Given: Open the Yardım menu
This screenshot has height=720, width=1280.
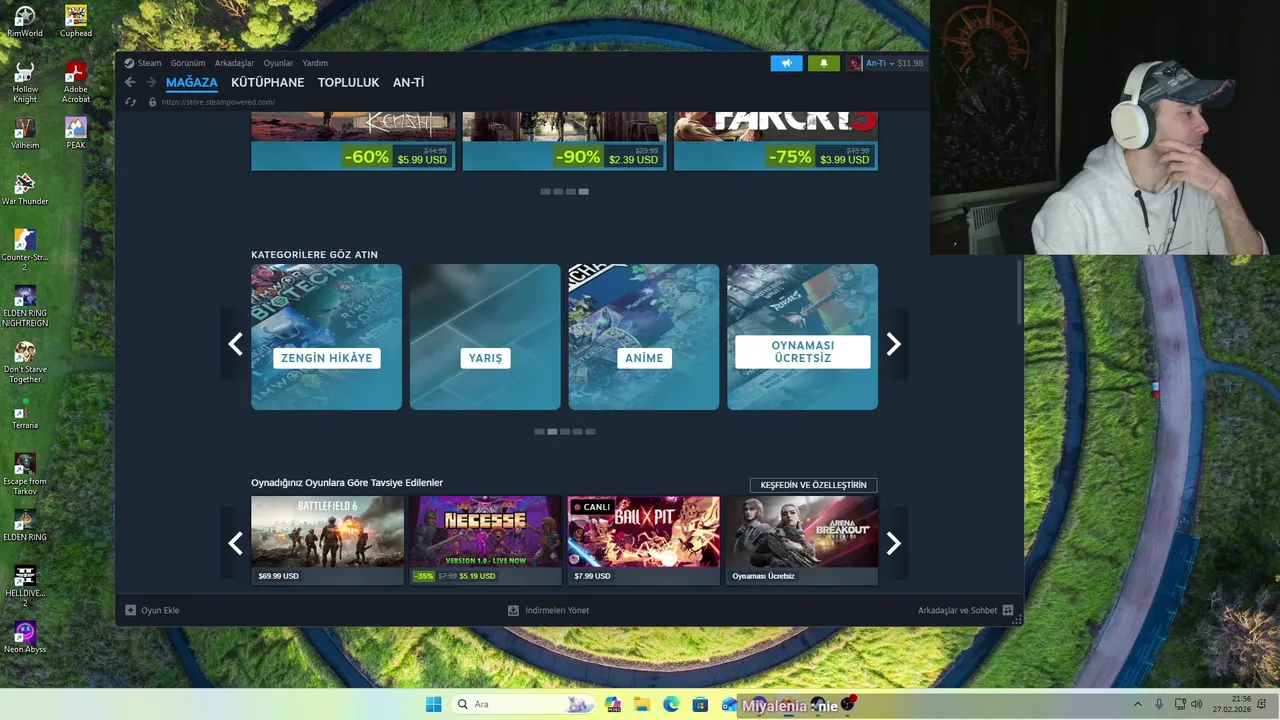Looking at the screenshot, I should [315, 63].
